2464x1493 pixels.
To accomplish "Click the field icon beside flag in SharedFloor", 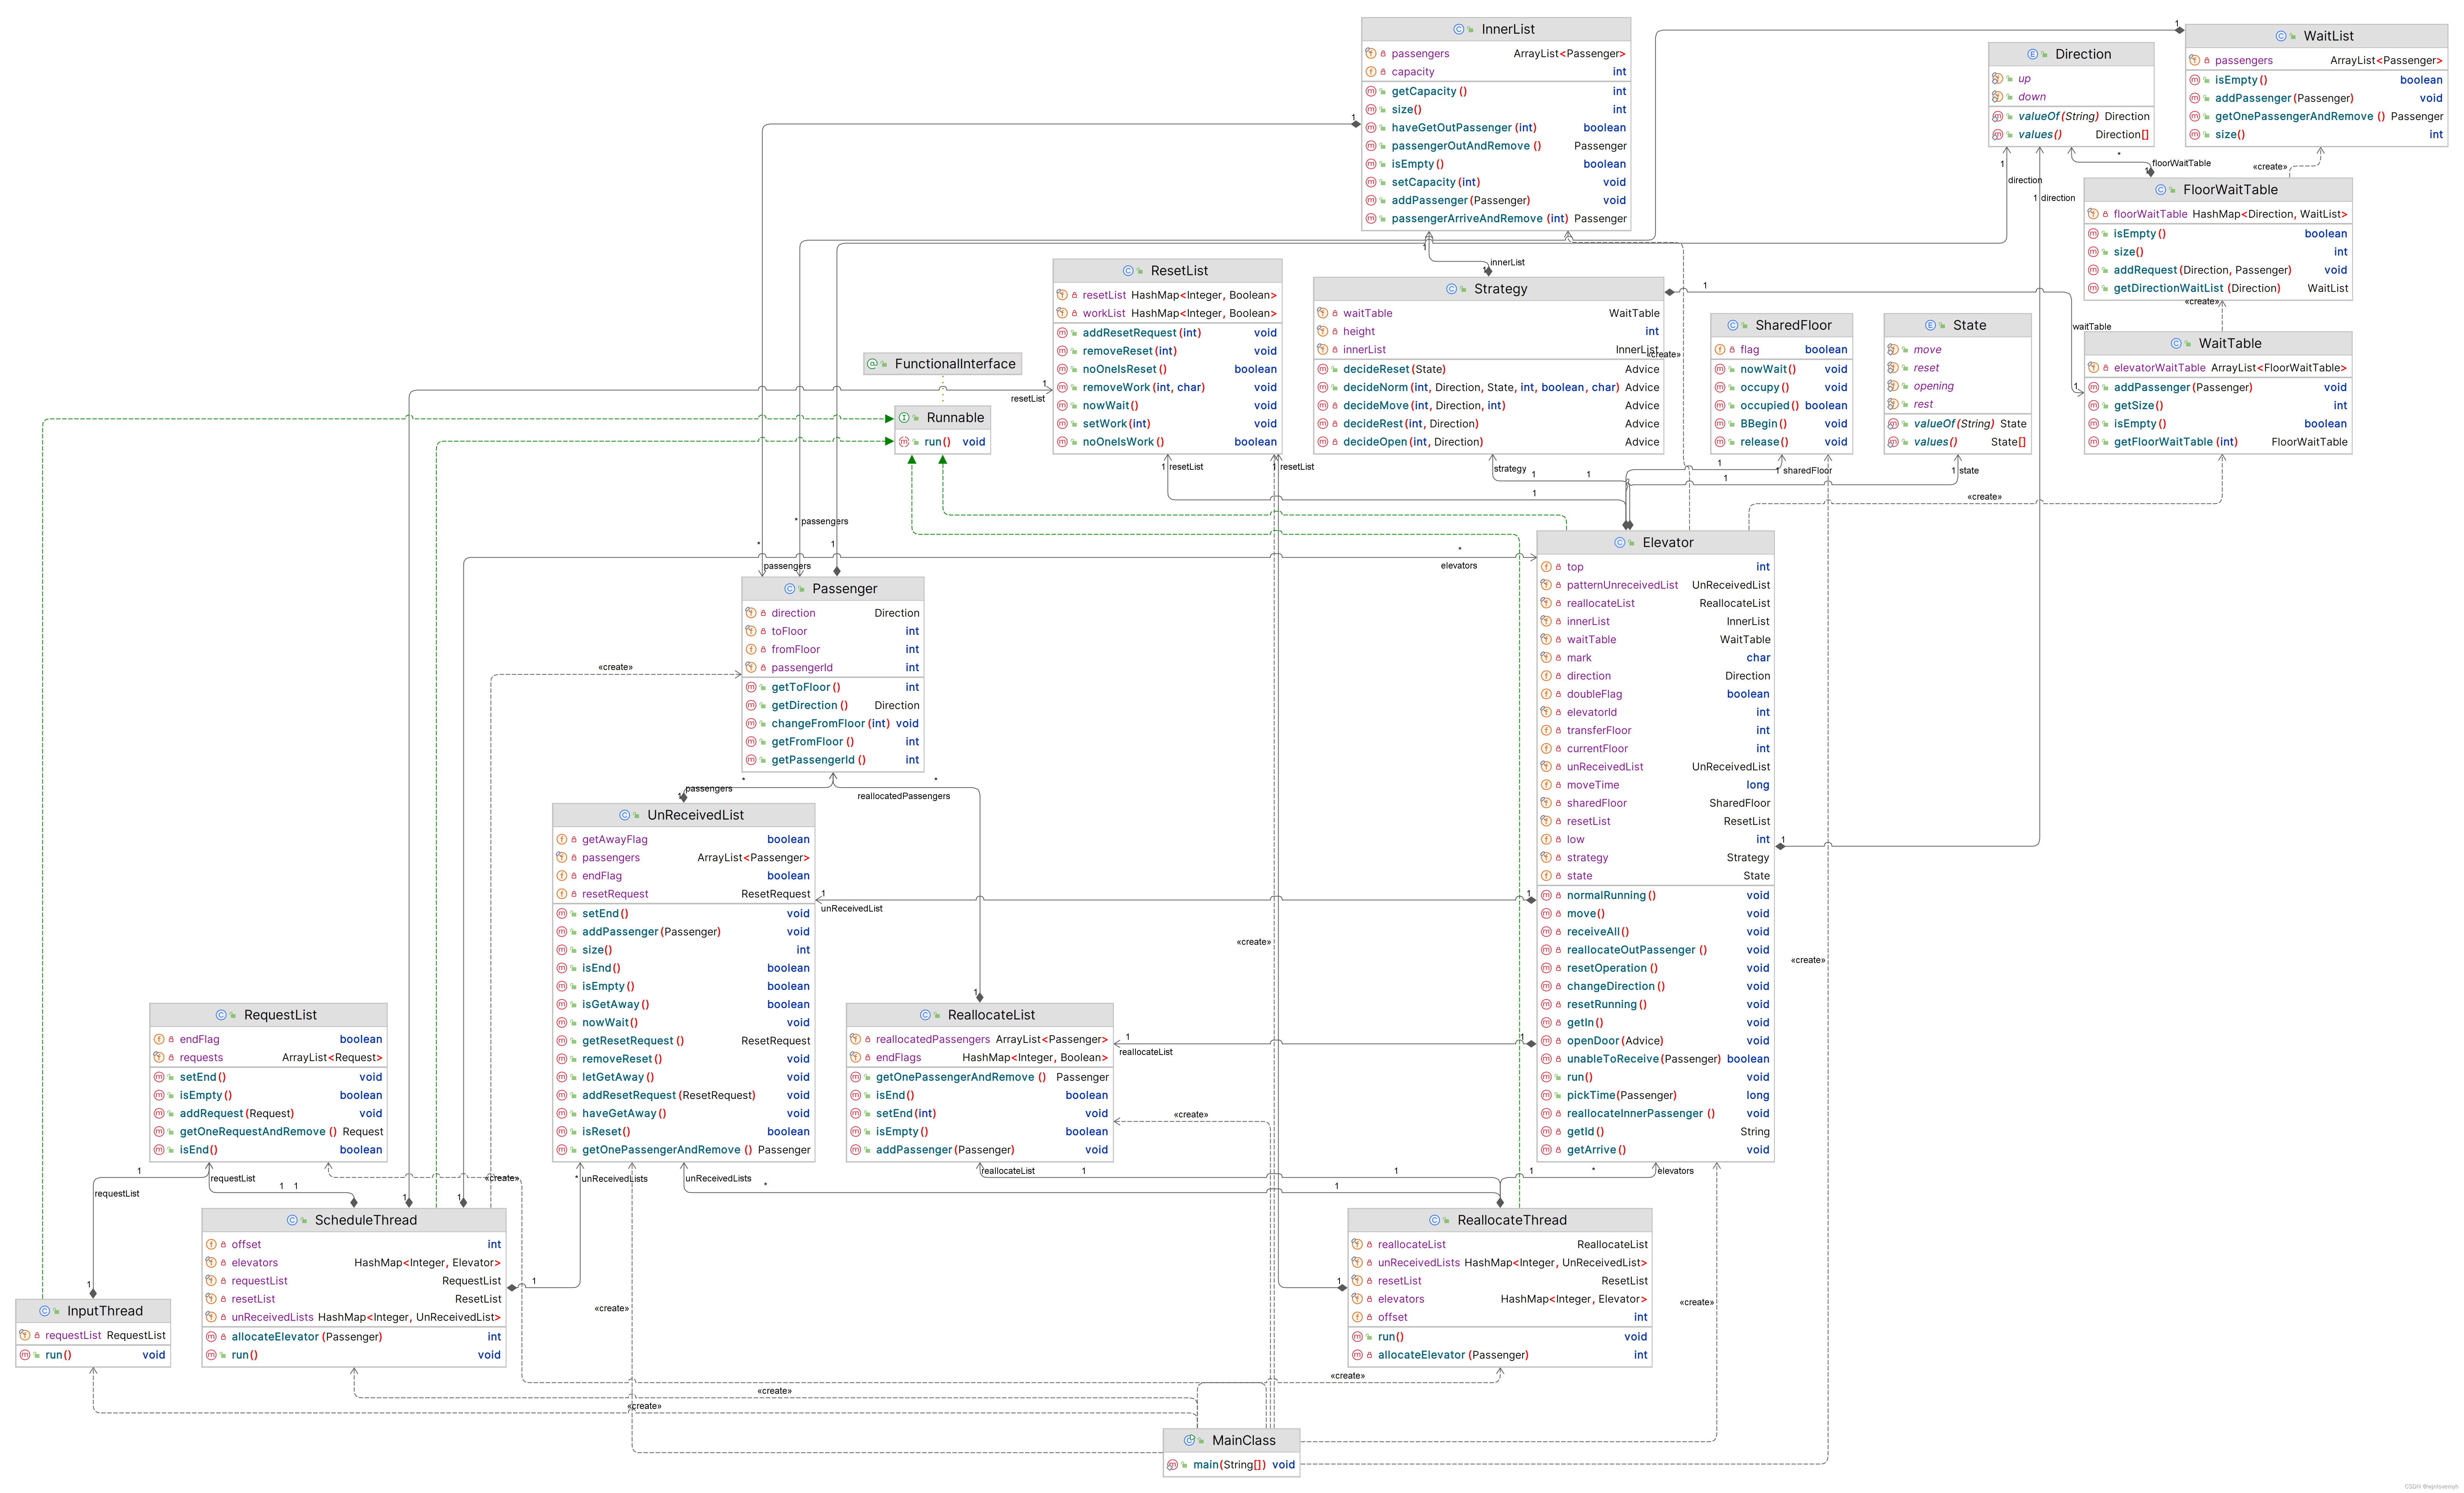I will [x=1720, y=350].
